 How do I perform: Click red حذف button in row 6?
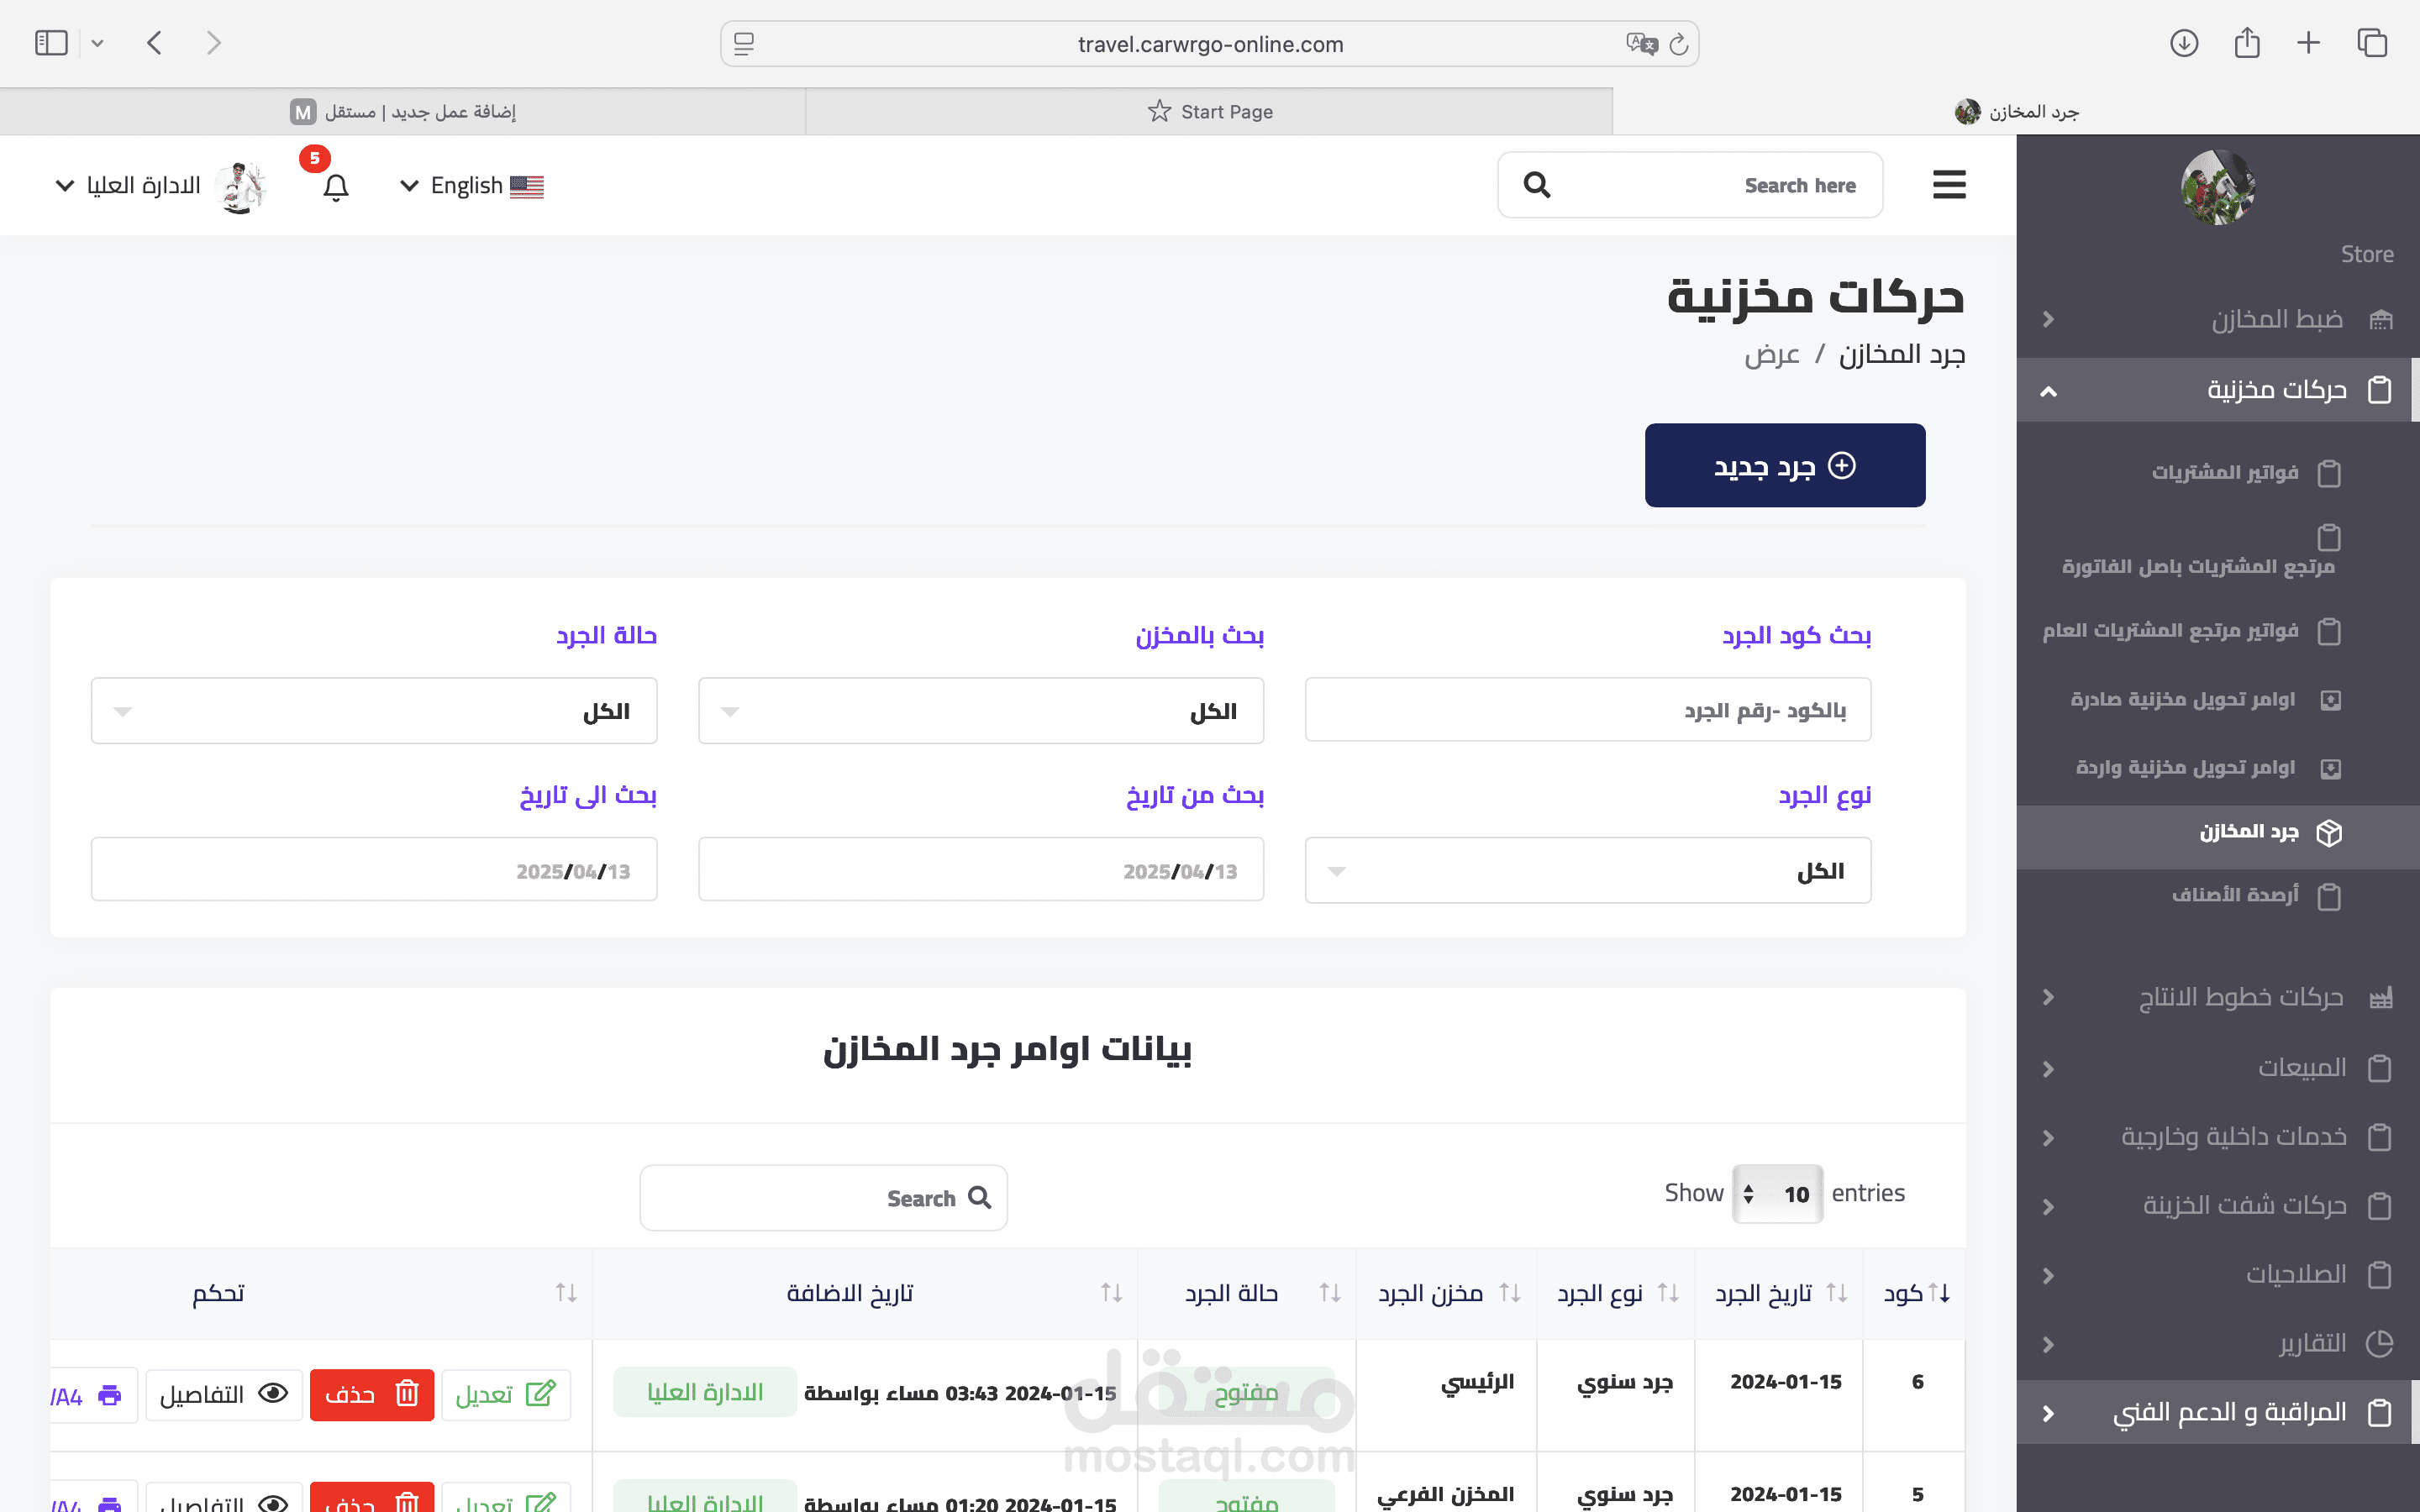(x=371, y=1394)
